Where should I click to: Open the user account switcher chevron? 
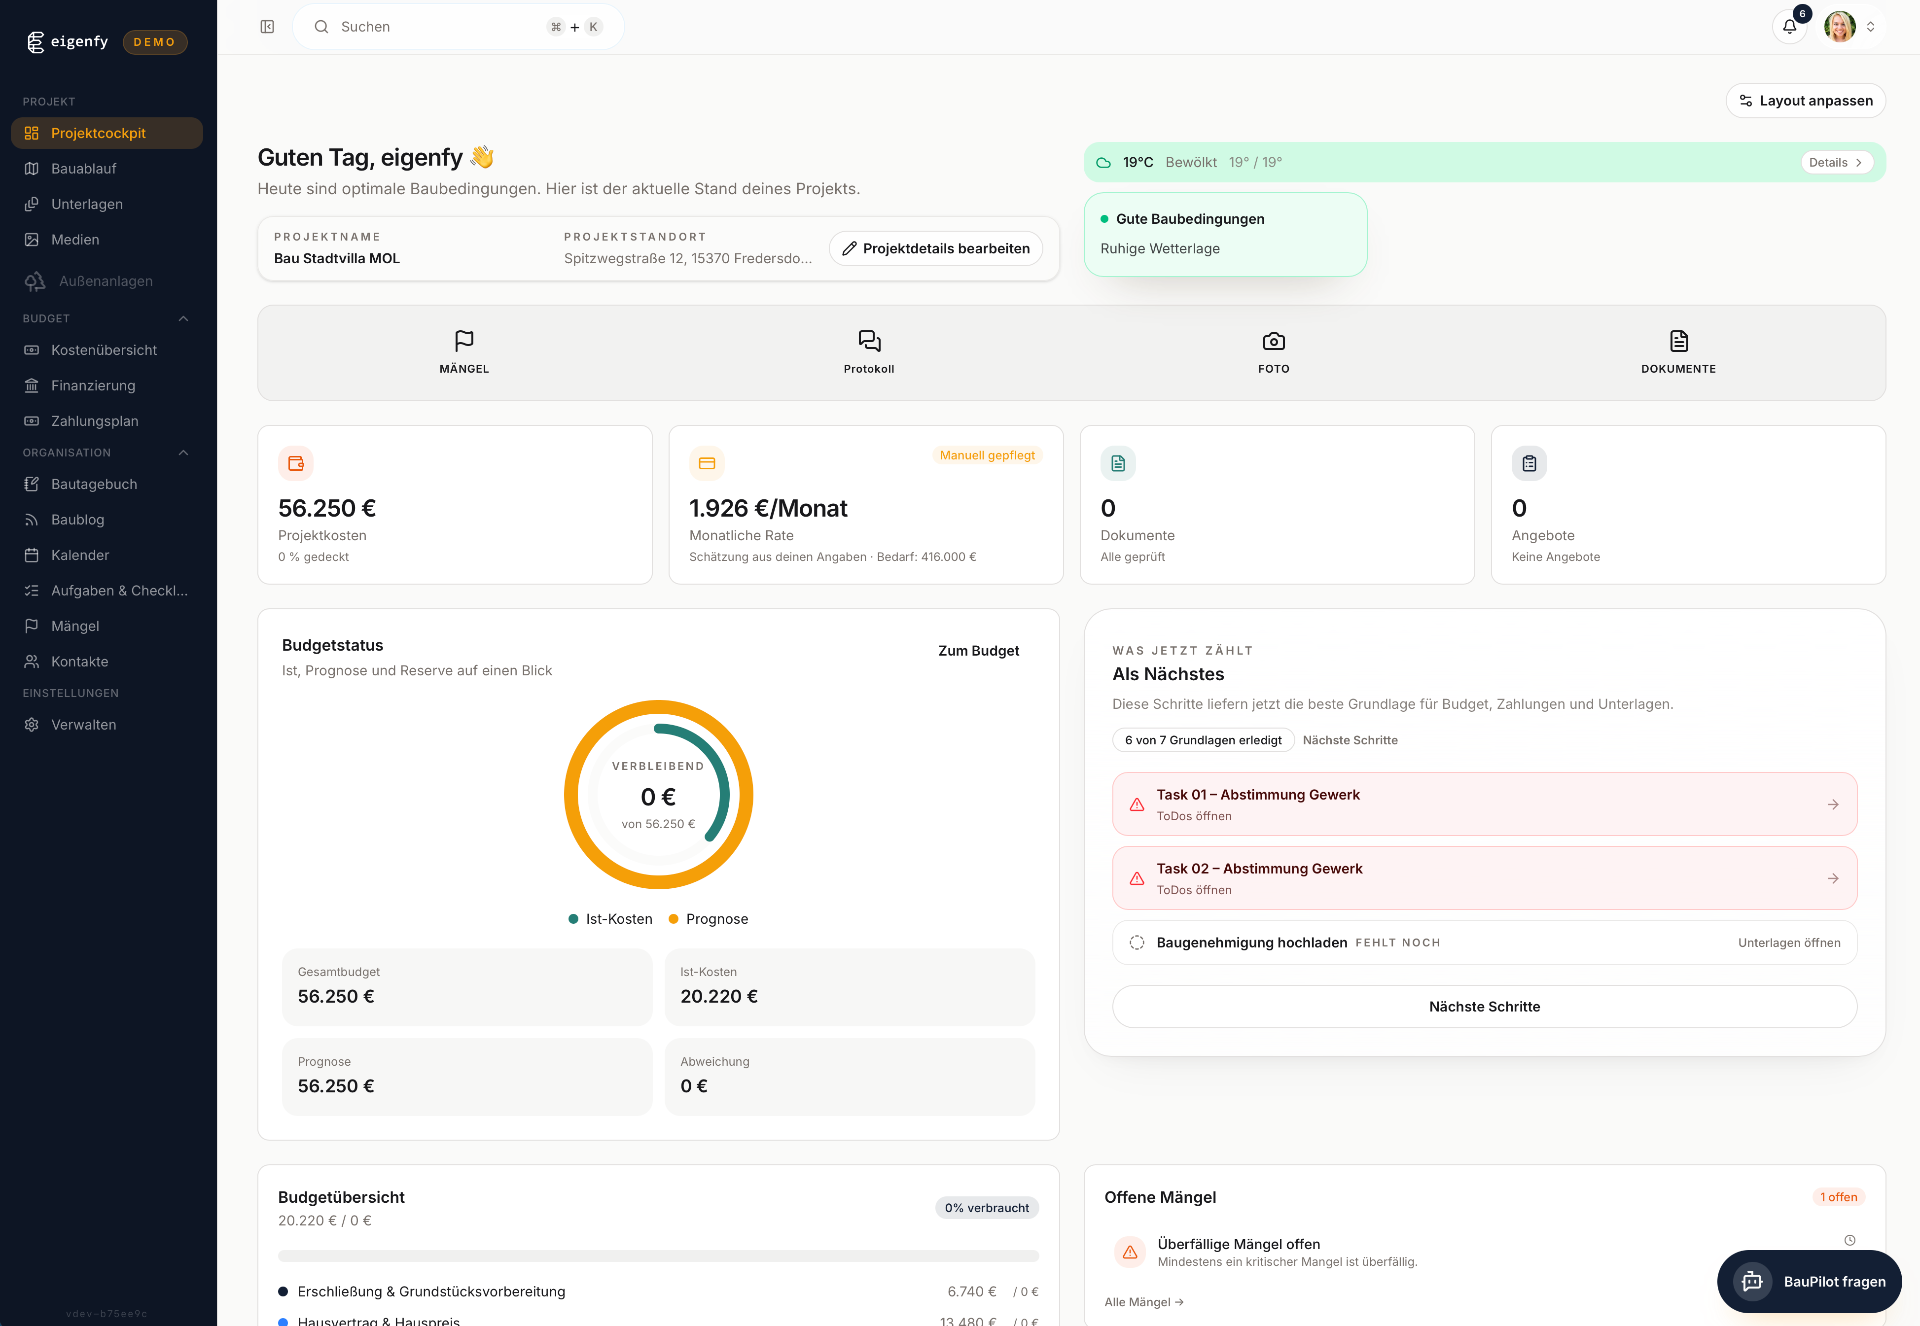(x=1870, y=27)
